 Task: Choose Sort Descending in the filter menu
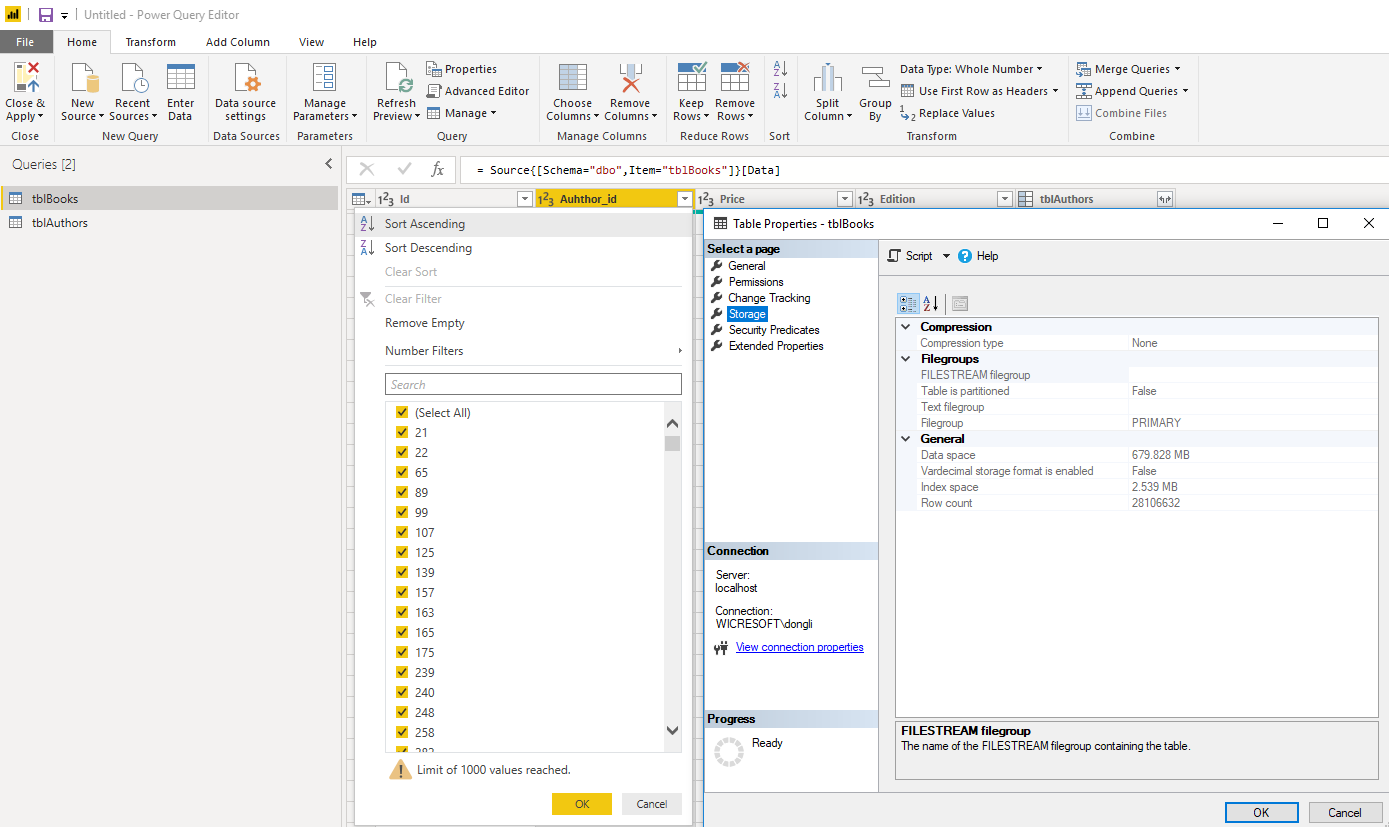(428, 248)
